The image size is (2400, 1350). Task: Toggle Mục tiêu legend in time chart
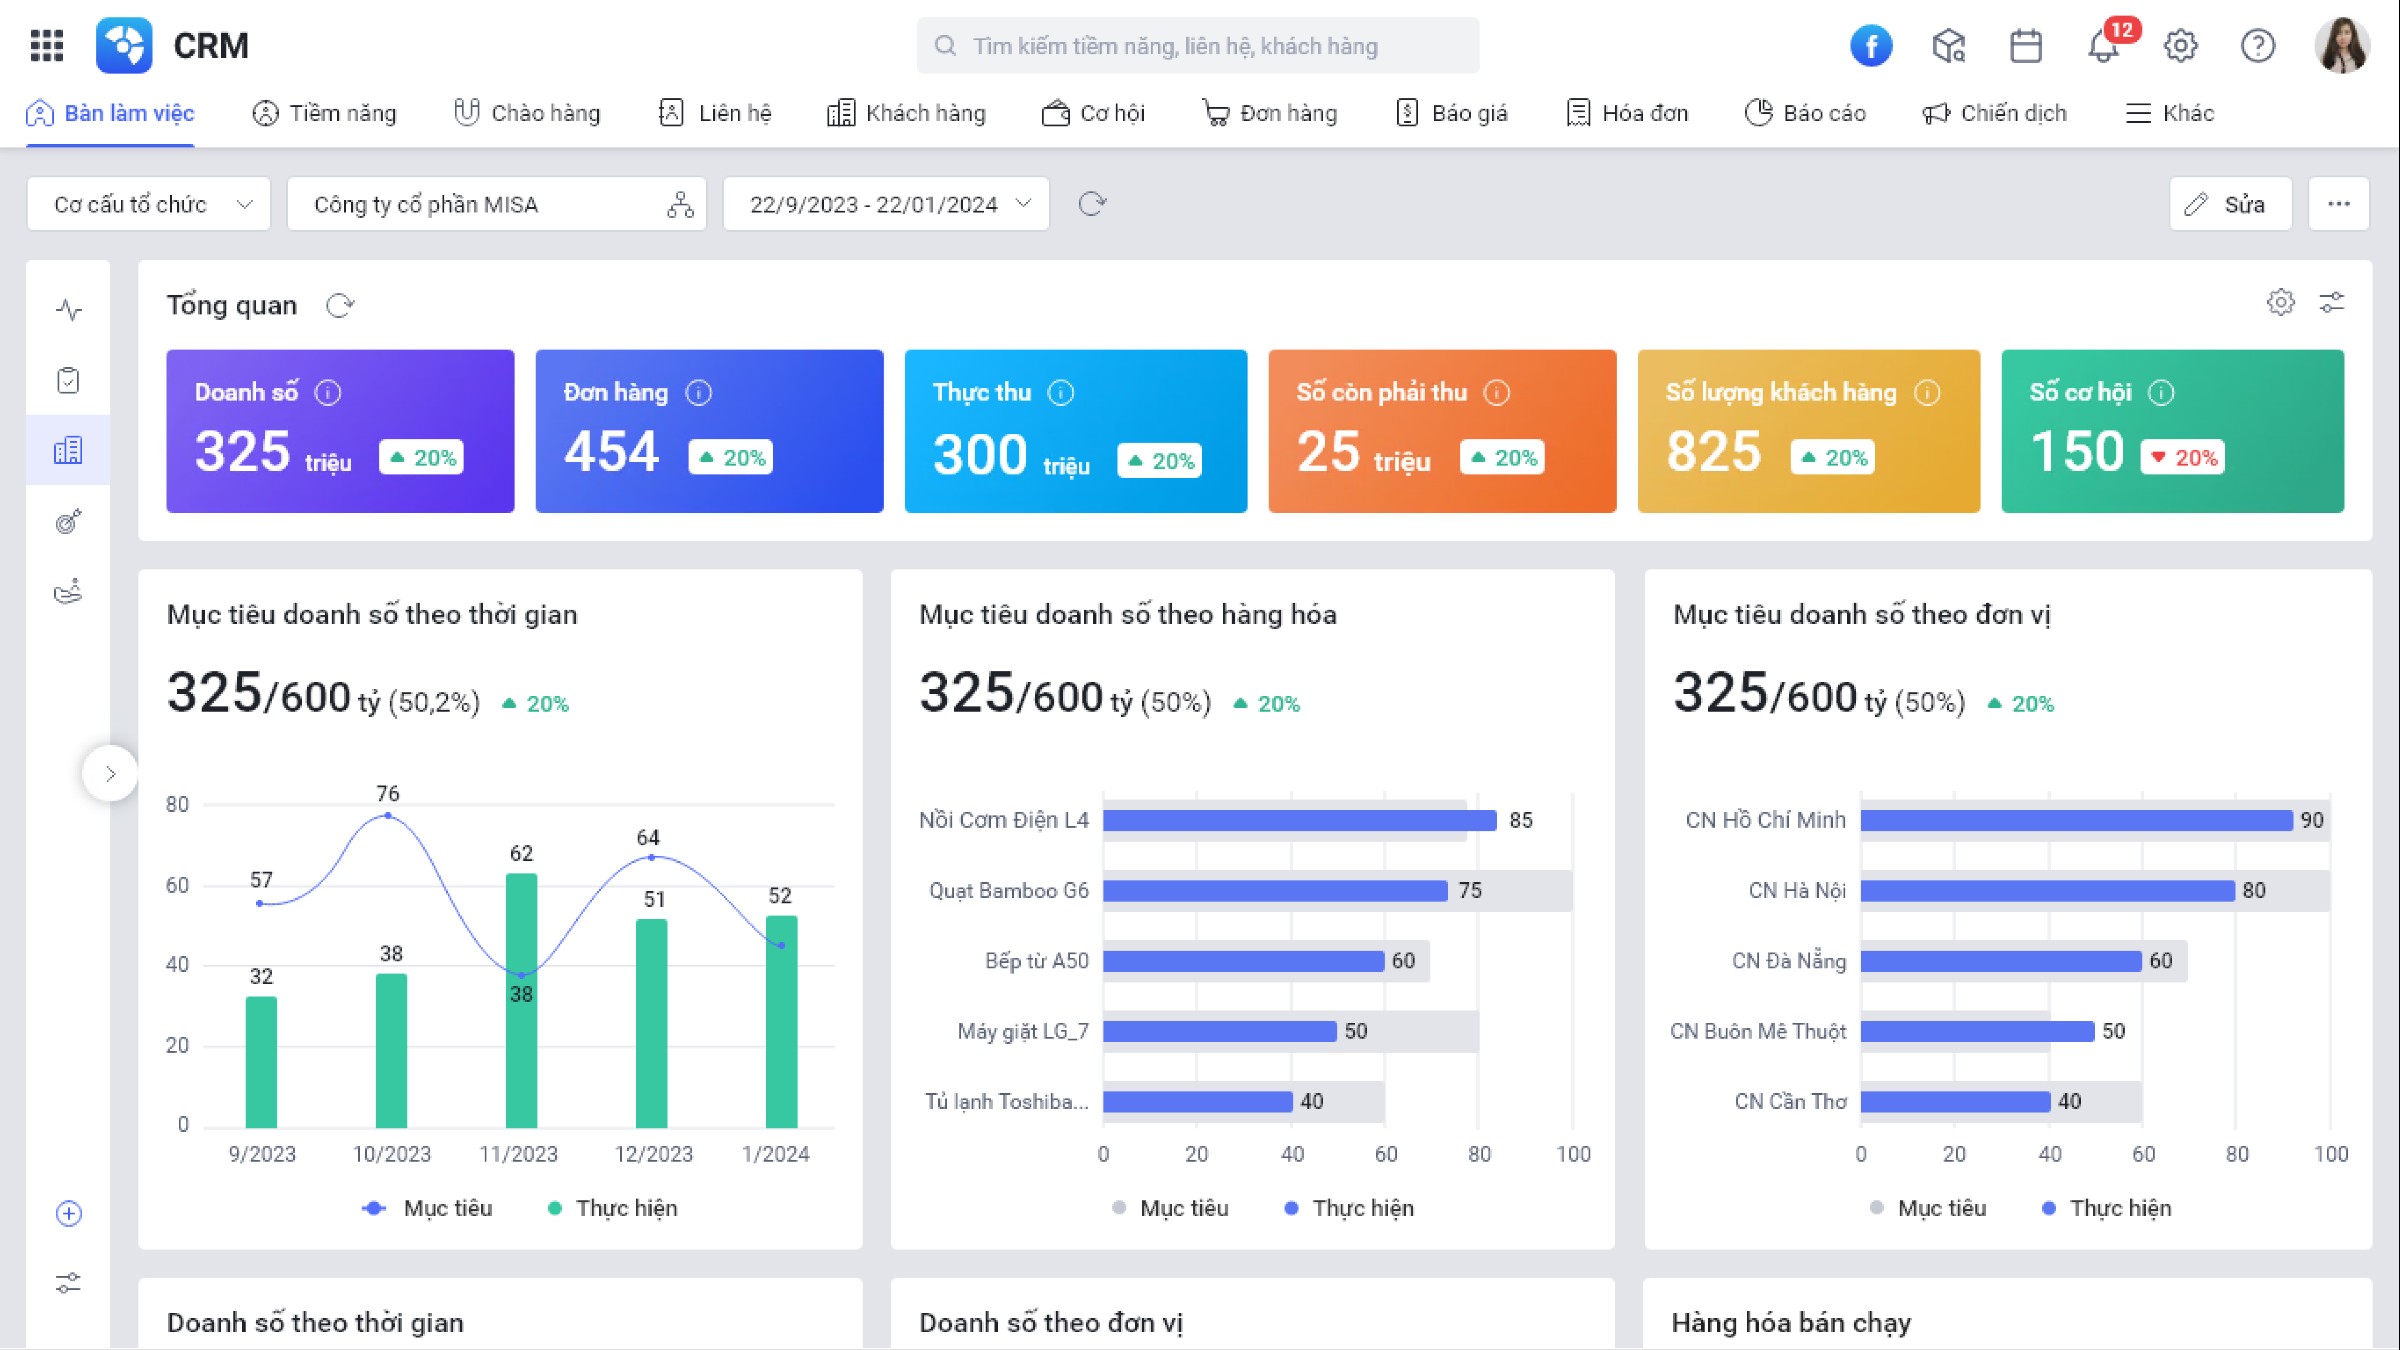tap(428, 1208)
